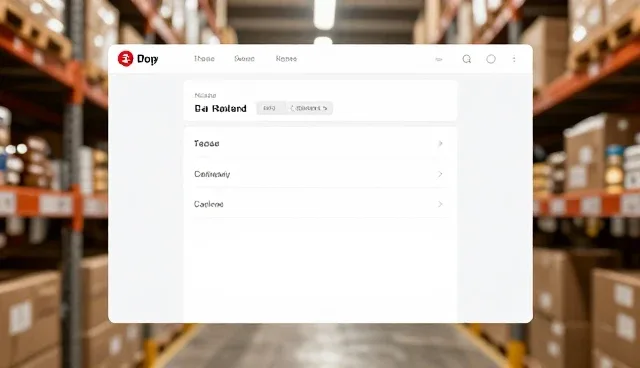Select the third header navigation tab
This screenshot has height=368, width=640.
click(286, 59)
